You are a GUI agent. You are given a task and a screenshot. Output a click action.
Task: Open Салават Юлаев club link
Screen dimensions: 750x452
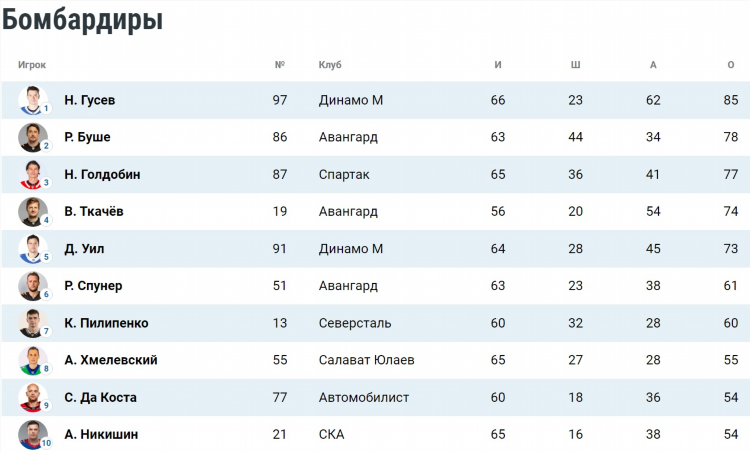[x=366, y=360]
